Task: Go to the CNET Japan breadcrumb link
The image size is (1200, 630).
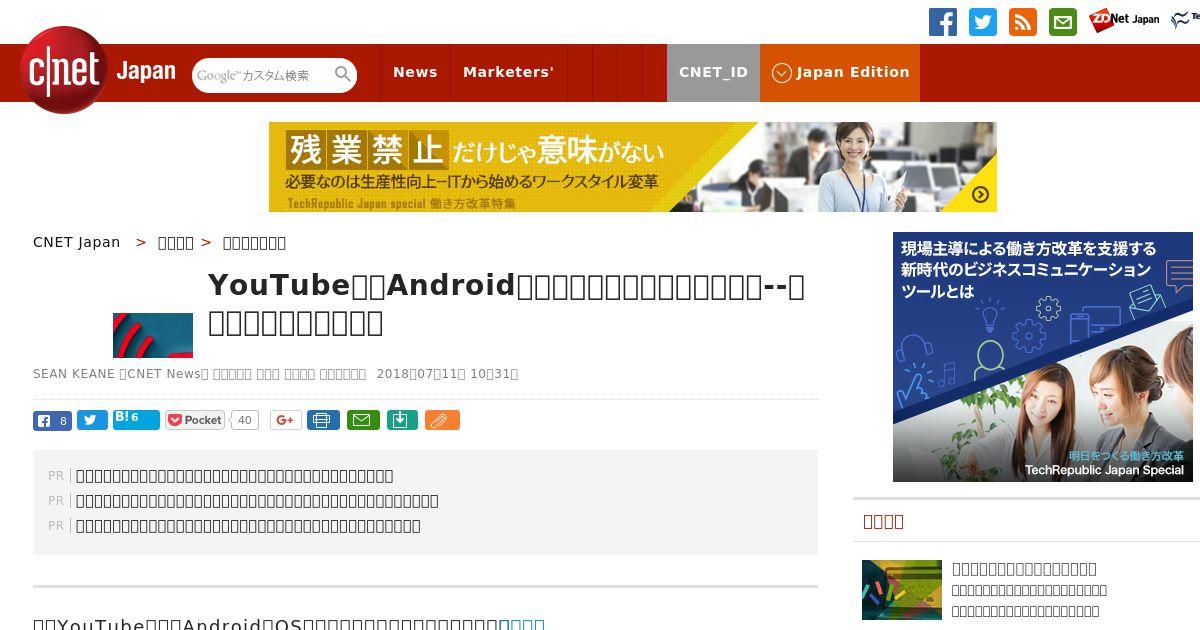Action: (77, 242)
